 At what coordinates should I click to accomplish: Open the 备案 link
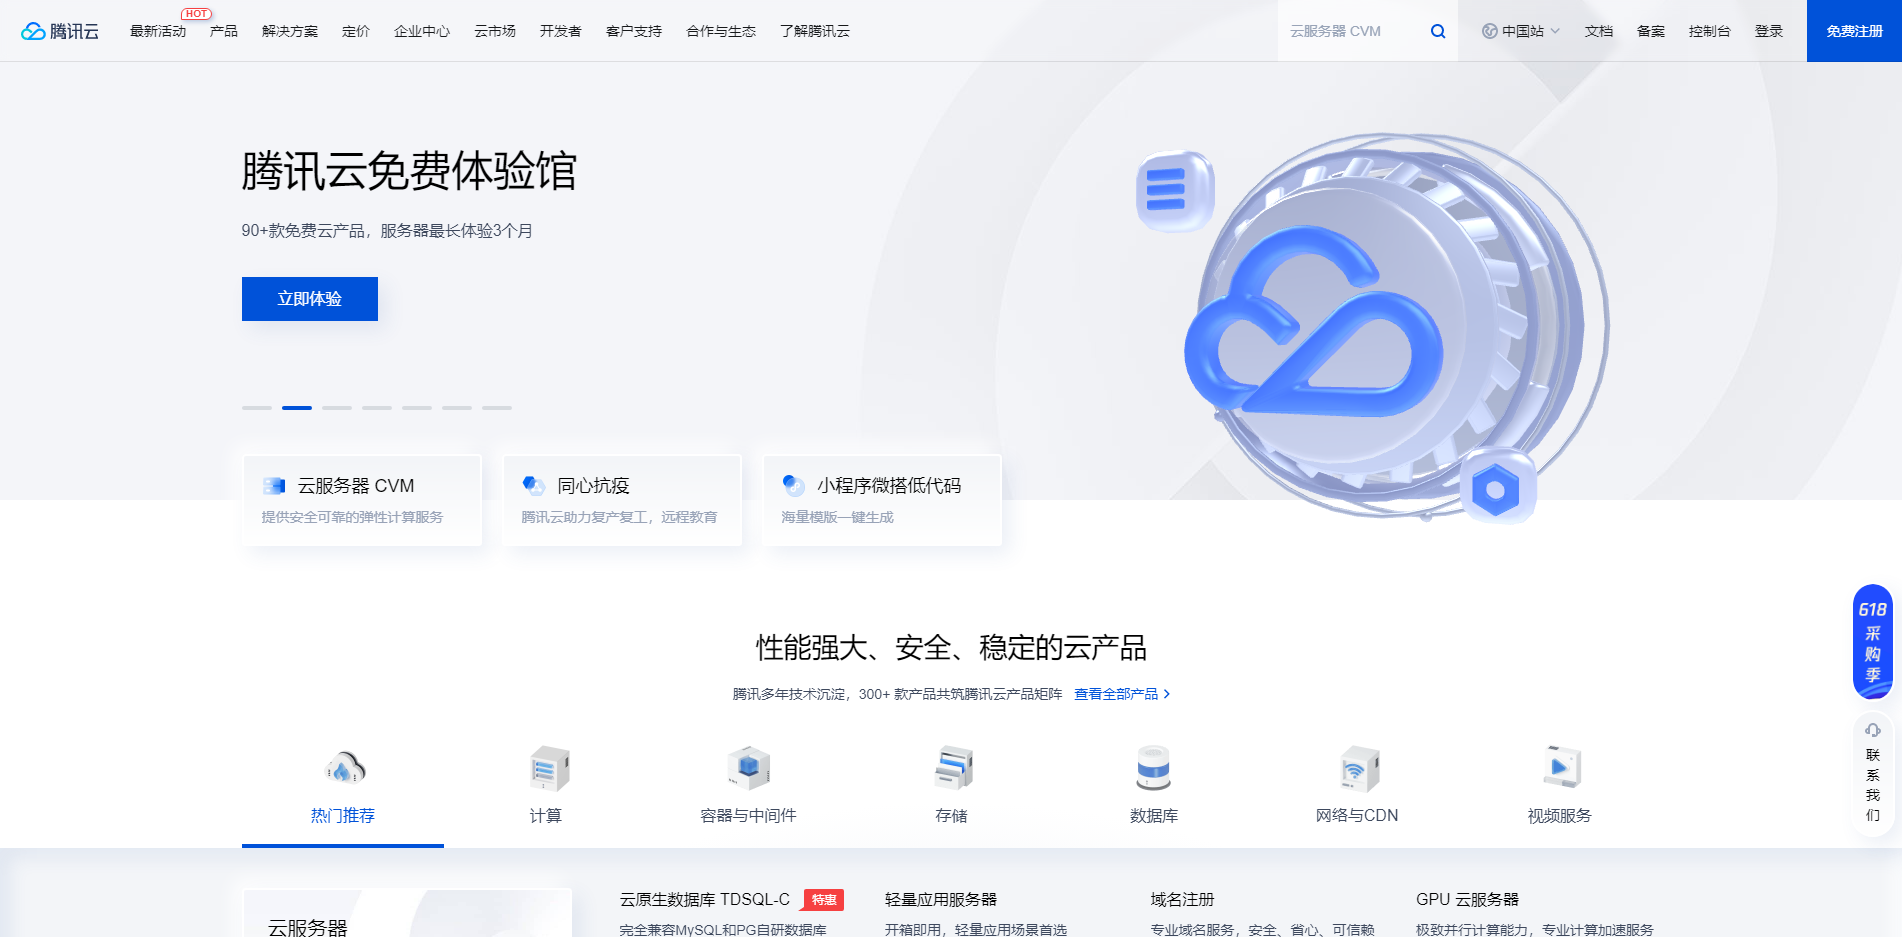tap(1651, 31)
